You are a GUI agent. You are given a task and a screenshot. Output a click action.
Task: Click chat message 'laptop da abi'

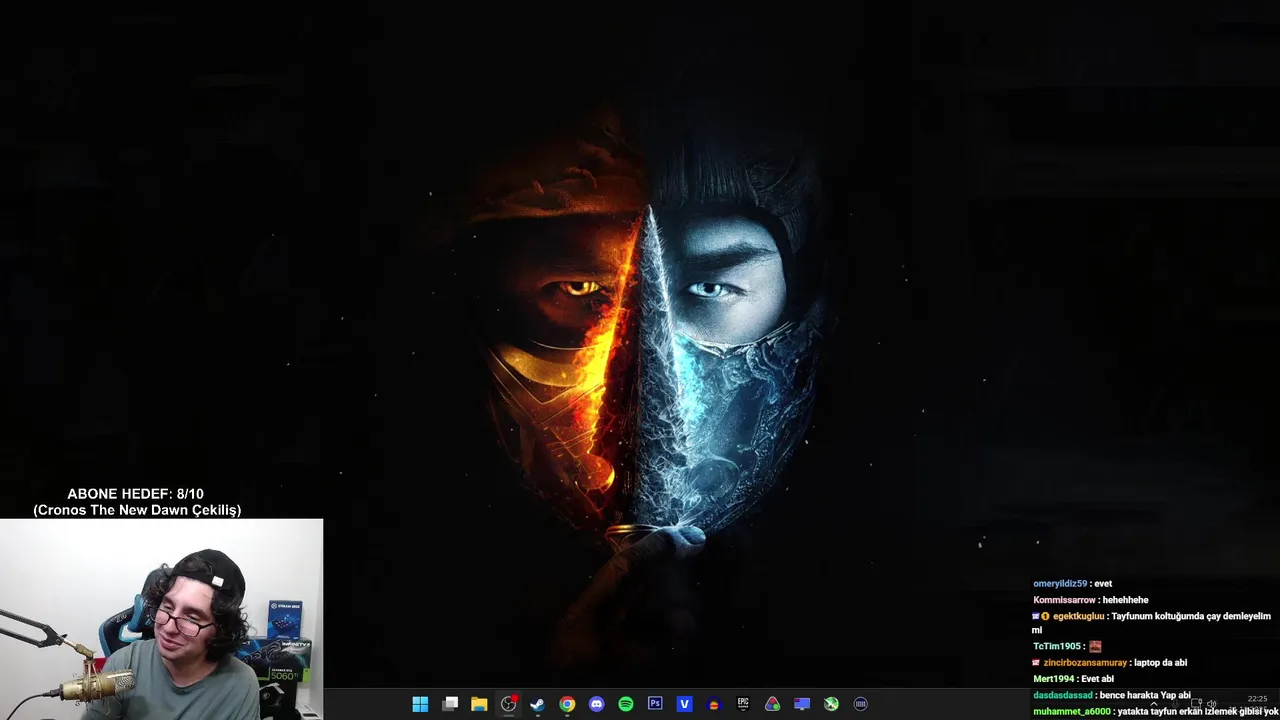click(1161, 662)
